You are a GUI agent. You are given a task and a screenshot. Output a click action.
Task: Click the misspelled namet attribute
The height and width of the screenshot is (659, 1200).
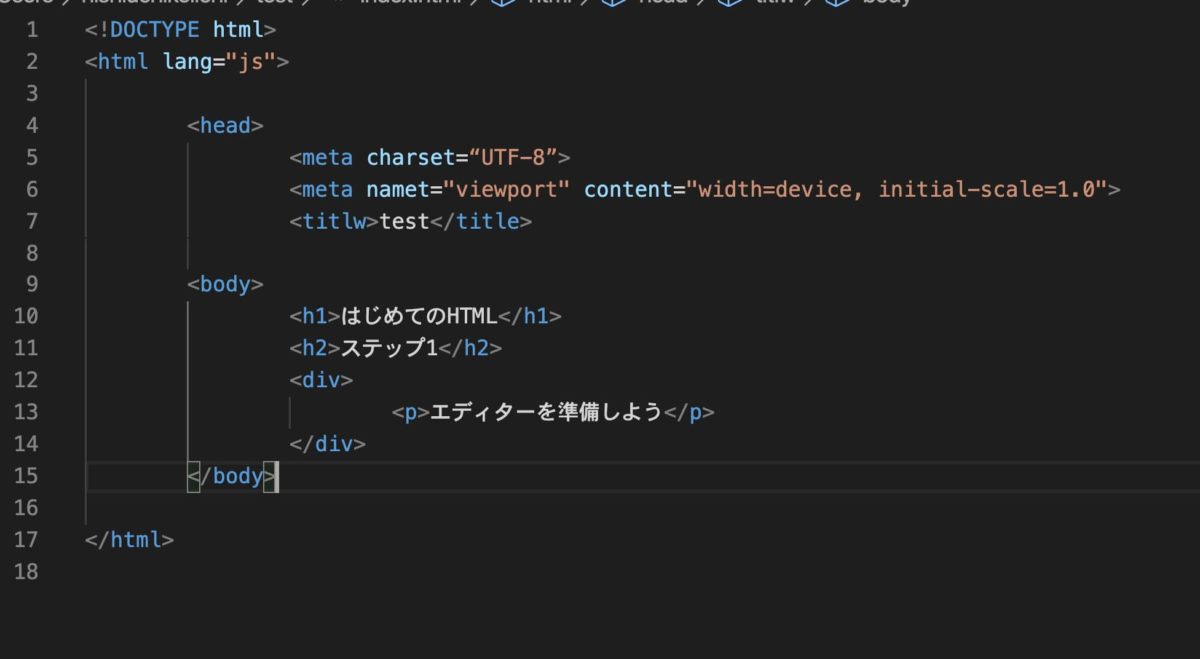[404, 190]
